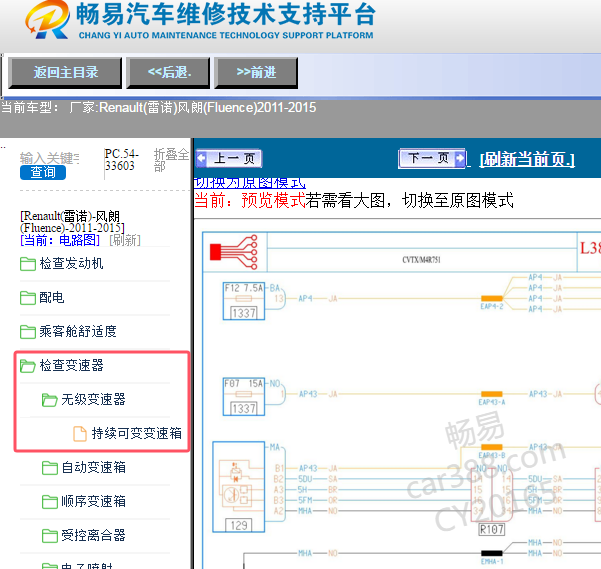Click the right arrow icon on 下一页
This screenshot has height=569, width=601.
[x=460, y=158]
